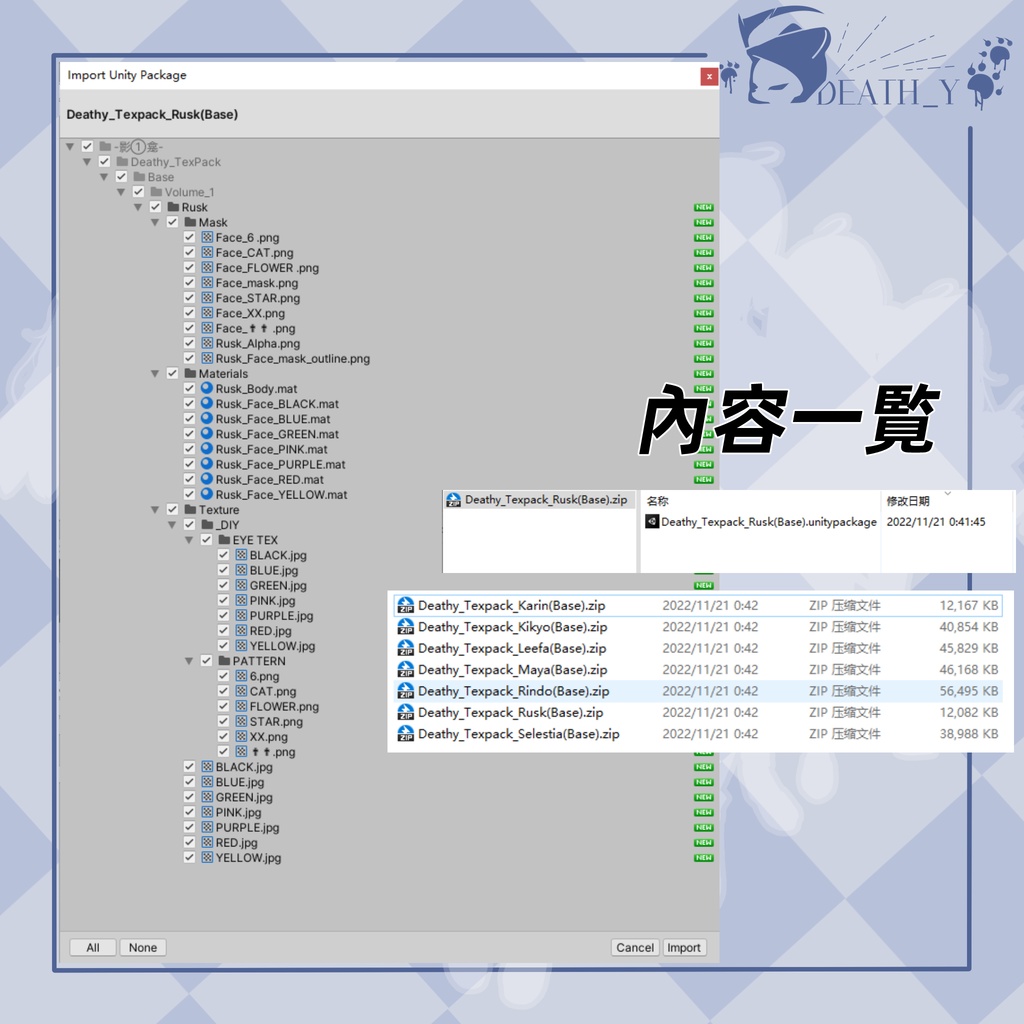Uncheck Face_STAR.png in the import list
Image resolution: width=1024 pixels, height=1024 pixels.
click(190, 297)
